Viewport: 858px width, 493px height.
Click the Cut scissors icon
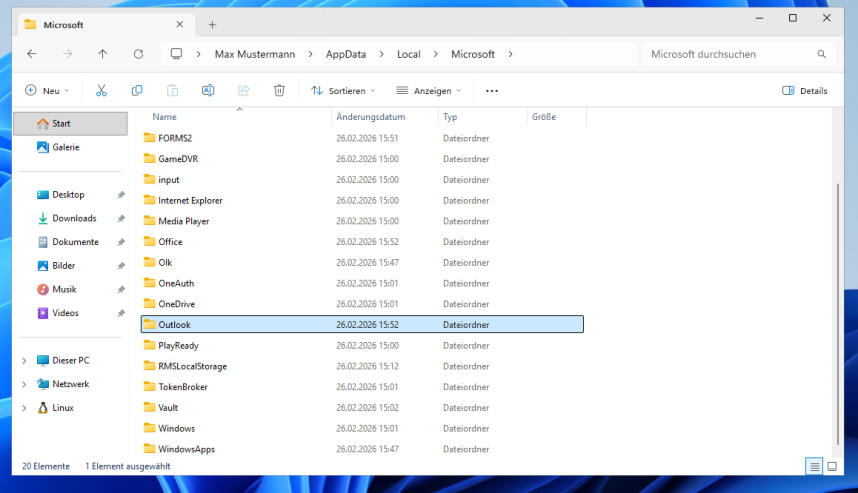[101, 90]
